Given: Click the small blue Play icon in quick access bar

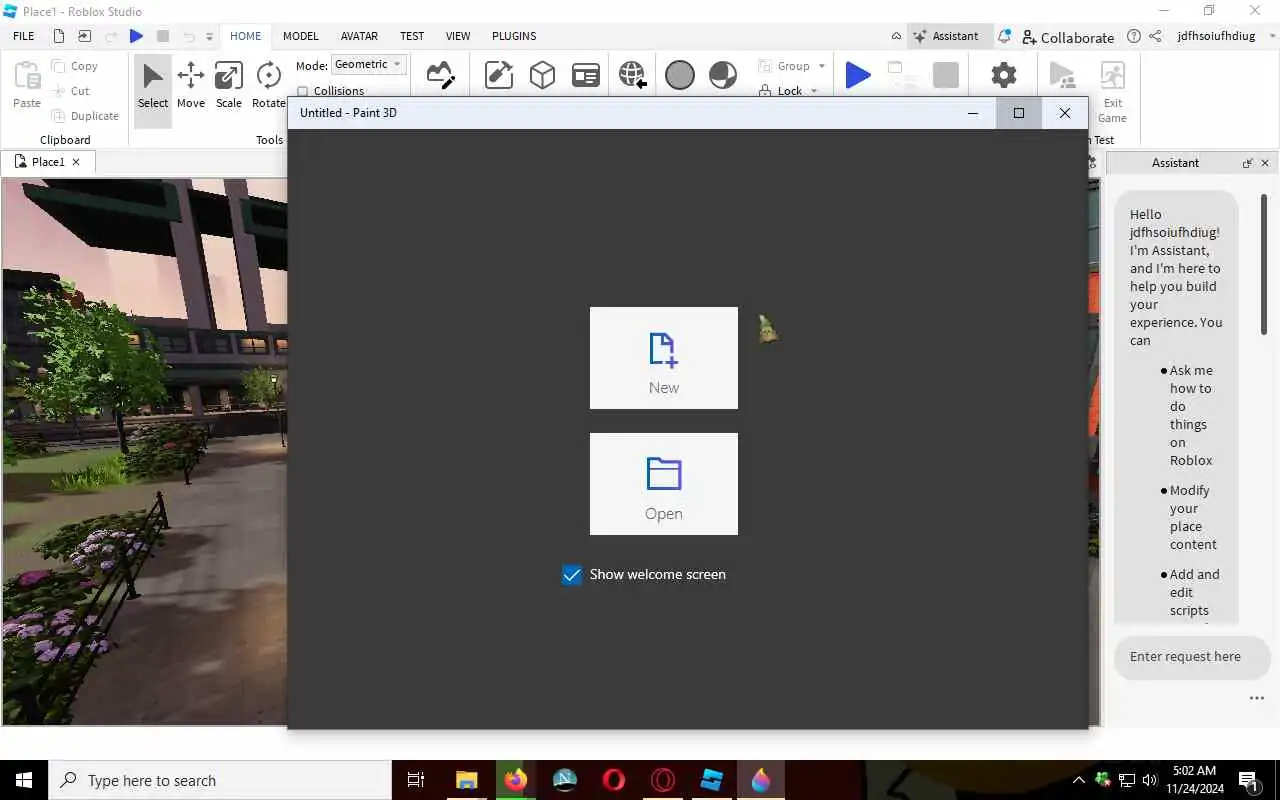Looking at the screenshot, I should pyautogui.click(x=137, y=36).
